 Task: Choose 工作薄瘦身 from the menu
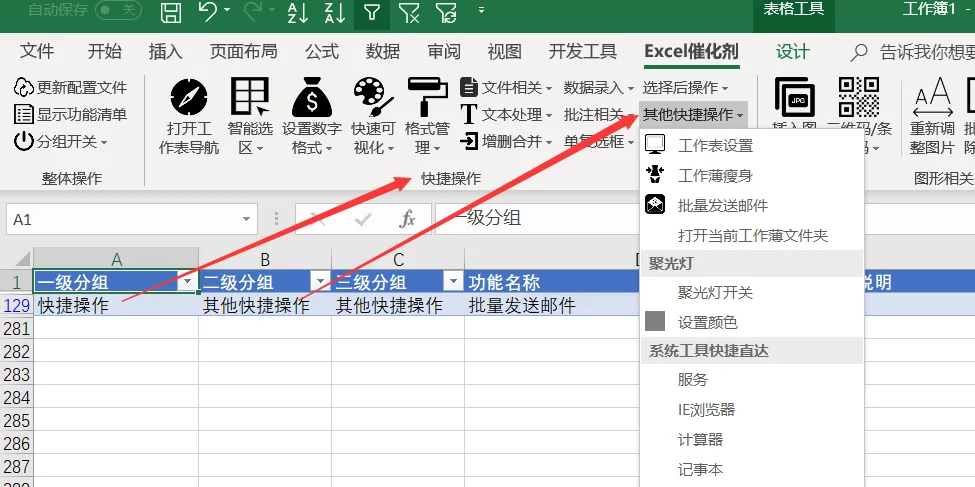pyautogui.click(x=752, y=175)
